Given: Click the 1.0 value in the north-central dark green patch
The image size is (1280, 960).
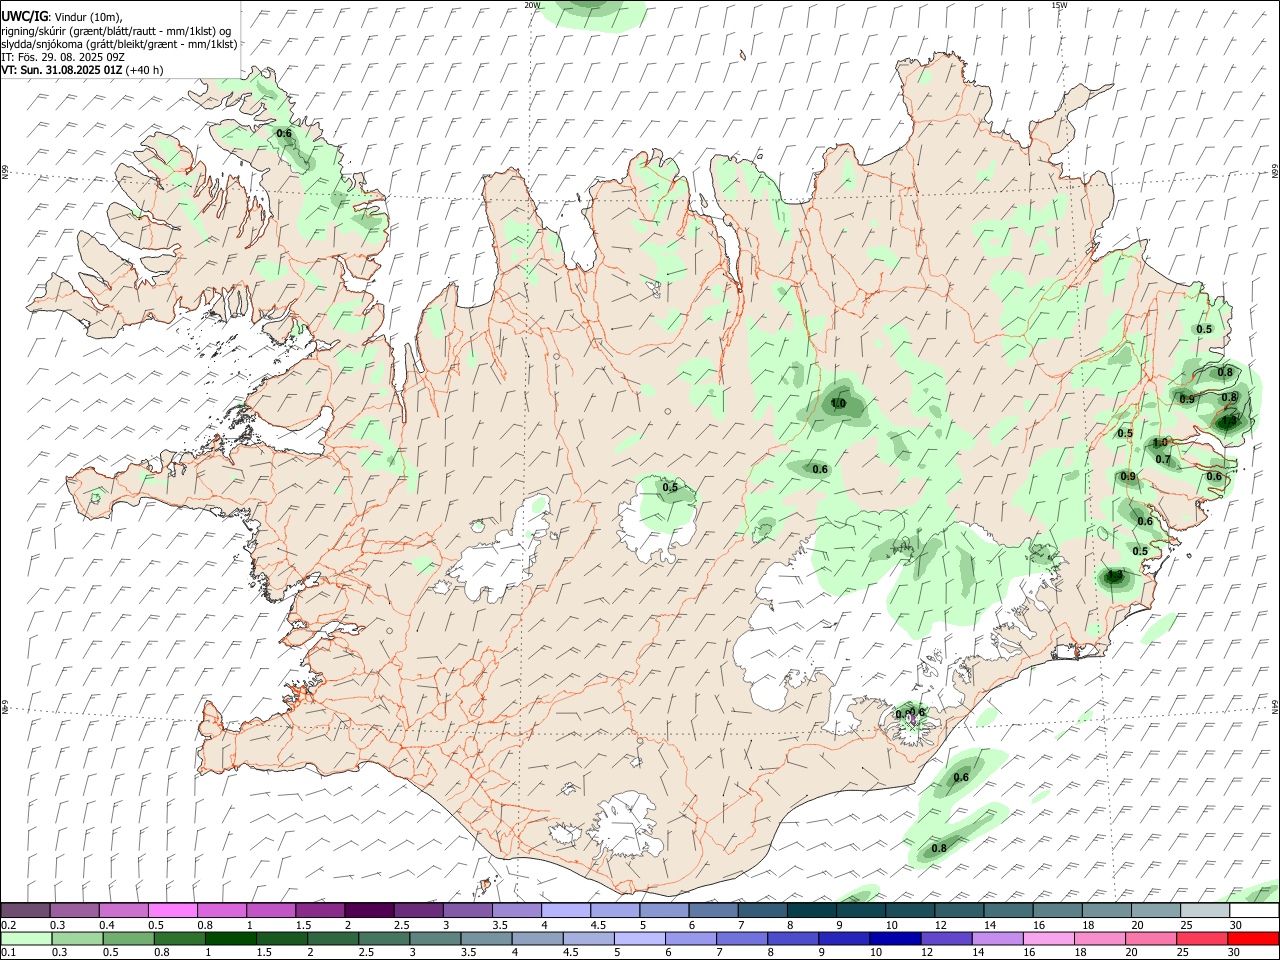Looking at the screenshot, I should [838, 404].
